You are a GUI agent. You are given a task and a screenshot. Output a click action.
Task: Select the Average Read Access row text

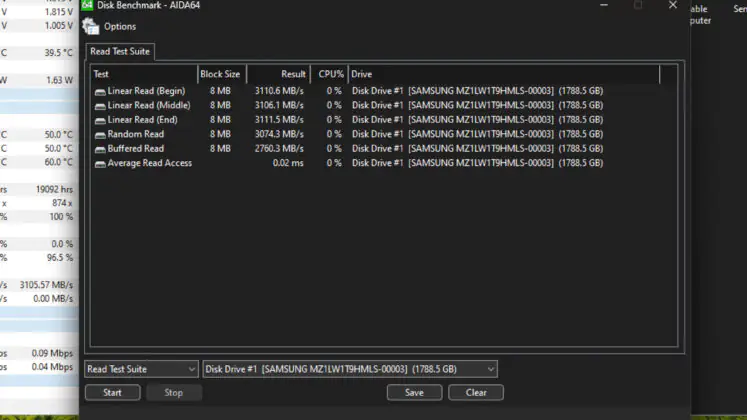pyautogui.click(x=150, y=163)
